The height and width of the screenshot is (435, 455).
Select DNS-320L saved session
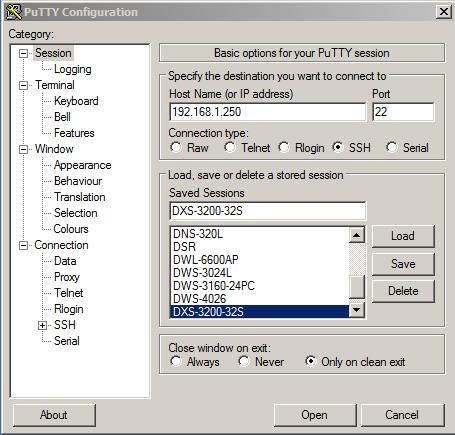pyautogui.click(x=260, y=234)
